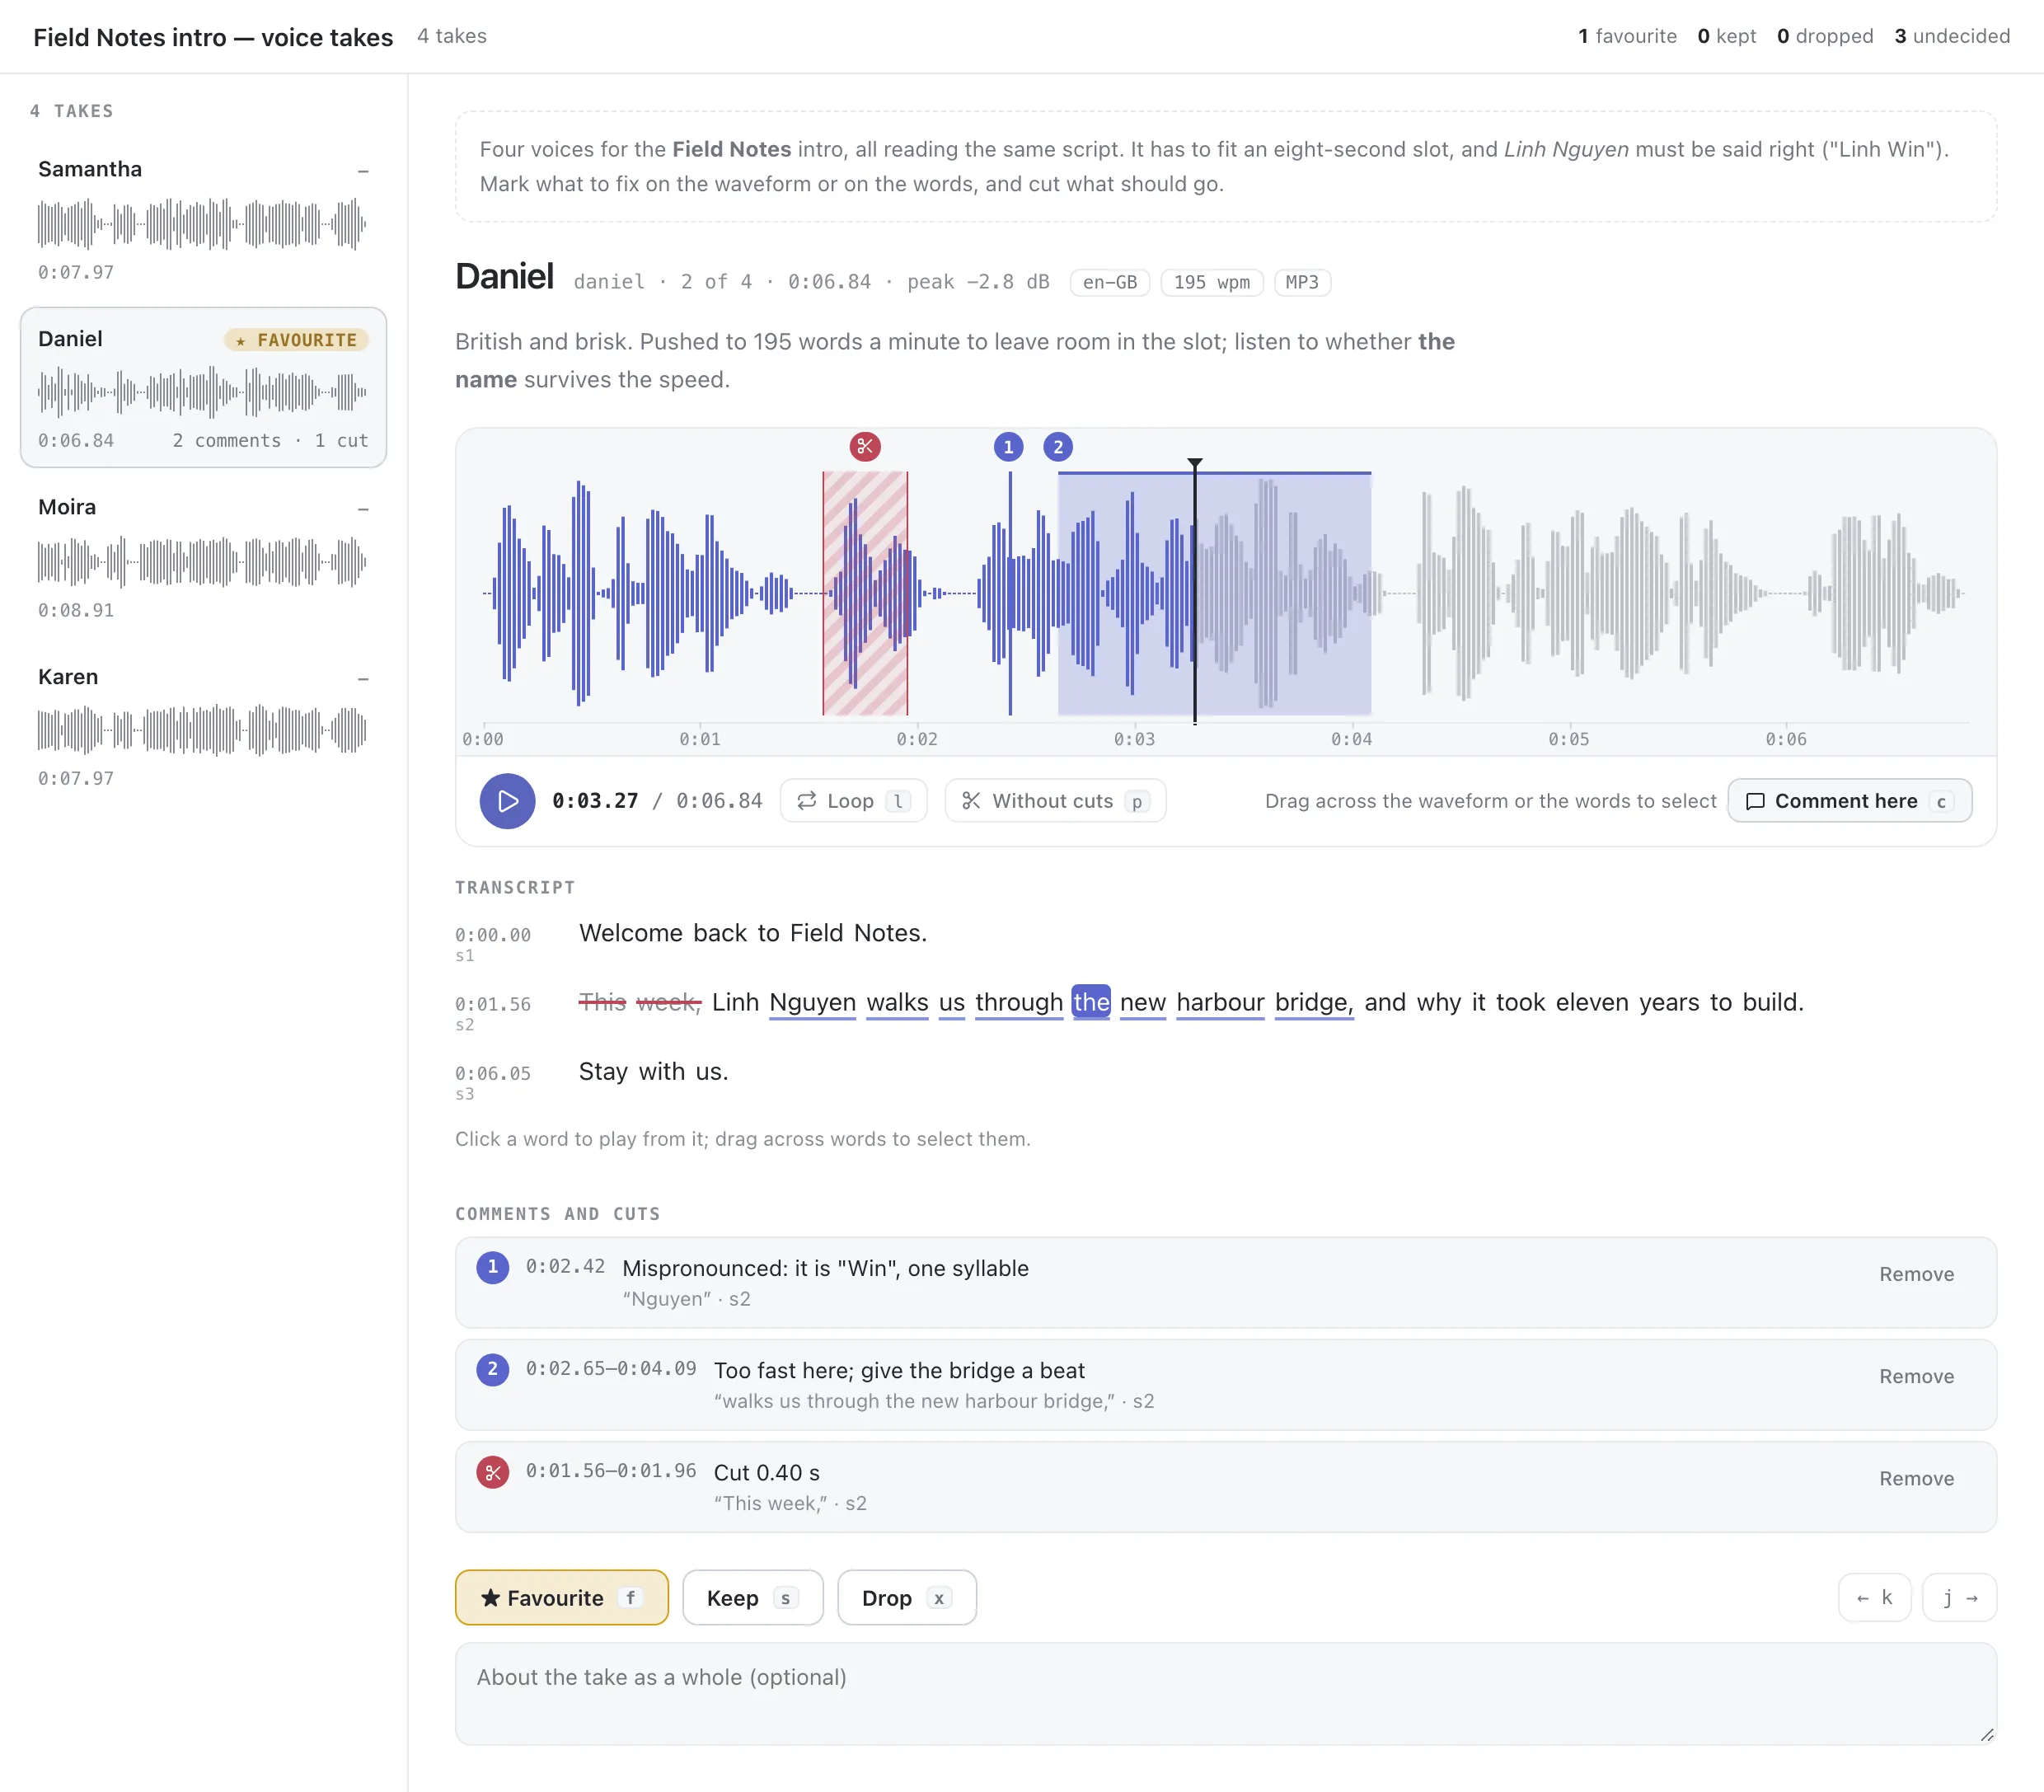Image resolution: width=2044 pixels, height=1792 pixels.
Task: Click the 0:01.56 timestamp of sentence s2
Action: tap(493, 1004)
